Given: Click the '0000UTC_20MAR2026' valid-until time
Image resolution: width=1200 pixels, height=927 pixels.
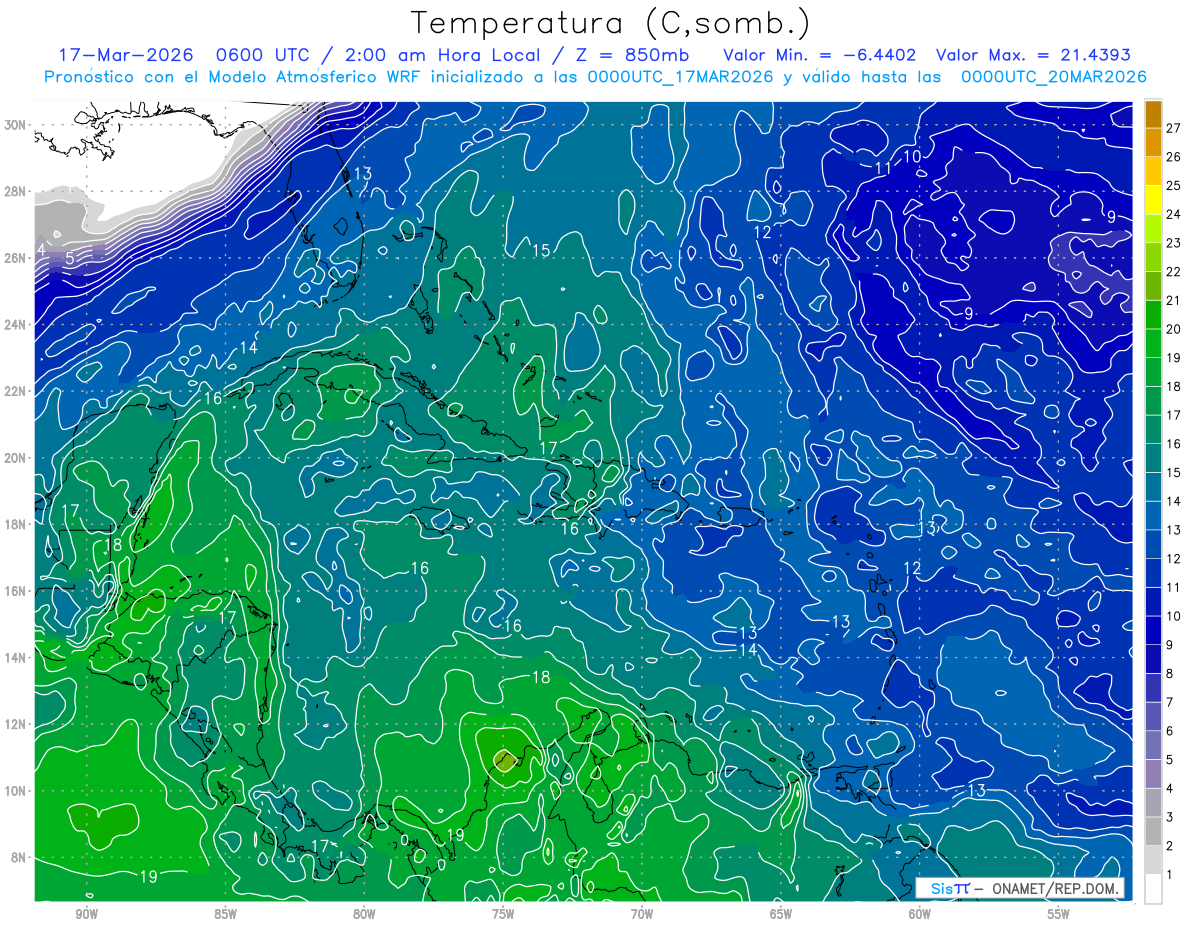Looking at the screenshot, I should point(1053,77).
